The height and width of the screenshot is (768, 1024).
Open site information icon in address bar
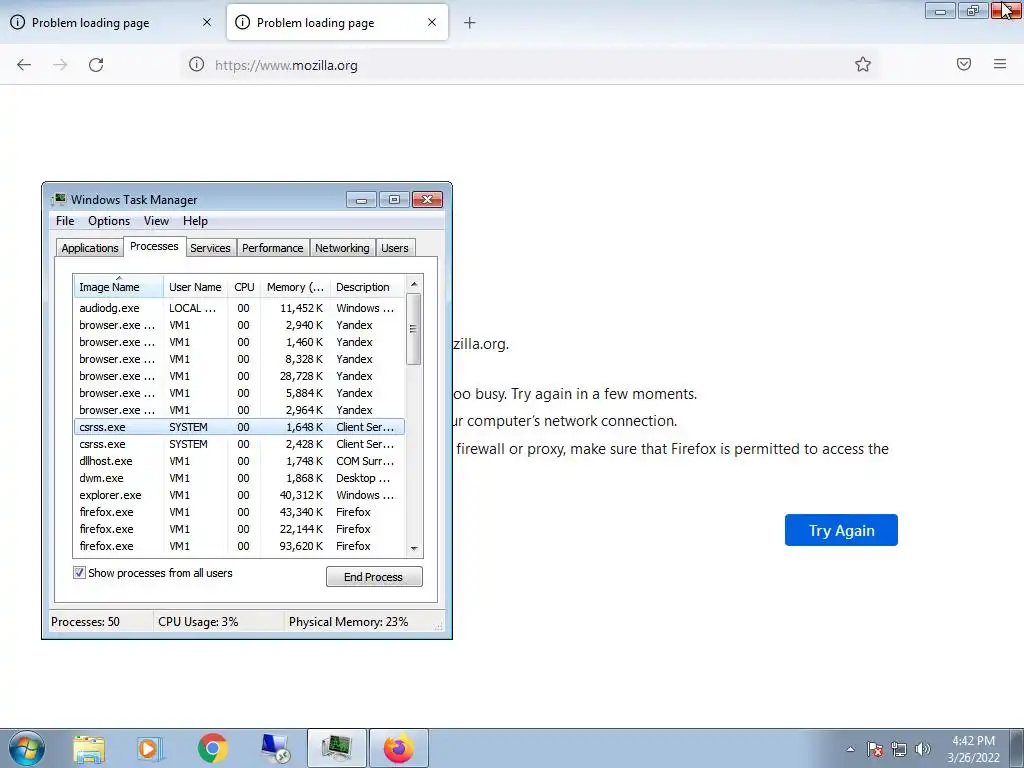point(197,65)
